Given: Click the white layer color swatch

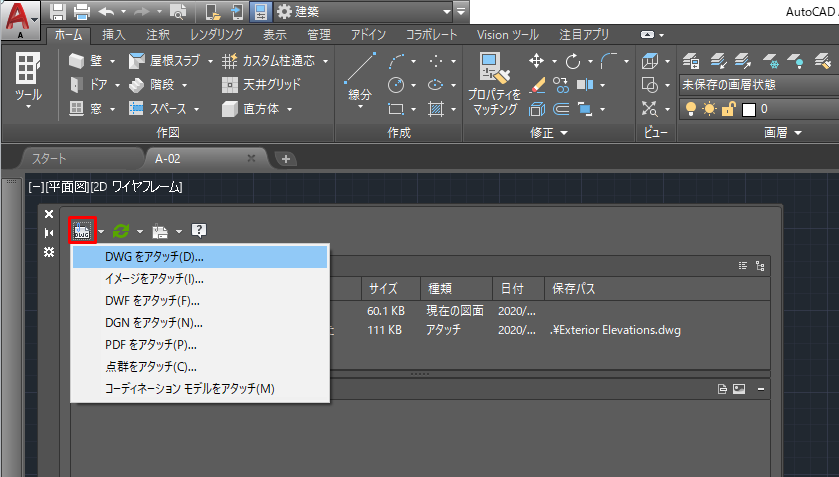Looking at the screenshot, I should pos(749,109).
